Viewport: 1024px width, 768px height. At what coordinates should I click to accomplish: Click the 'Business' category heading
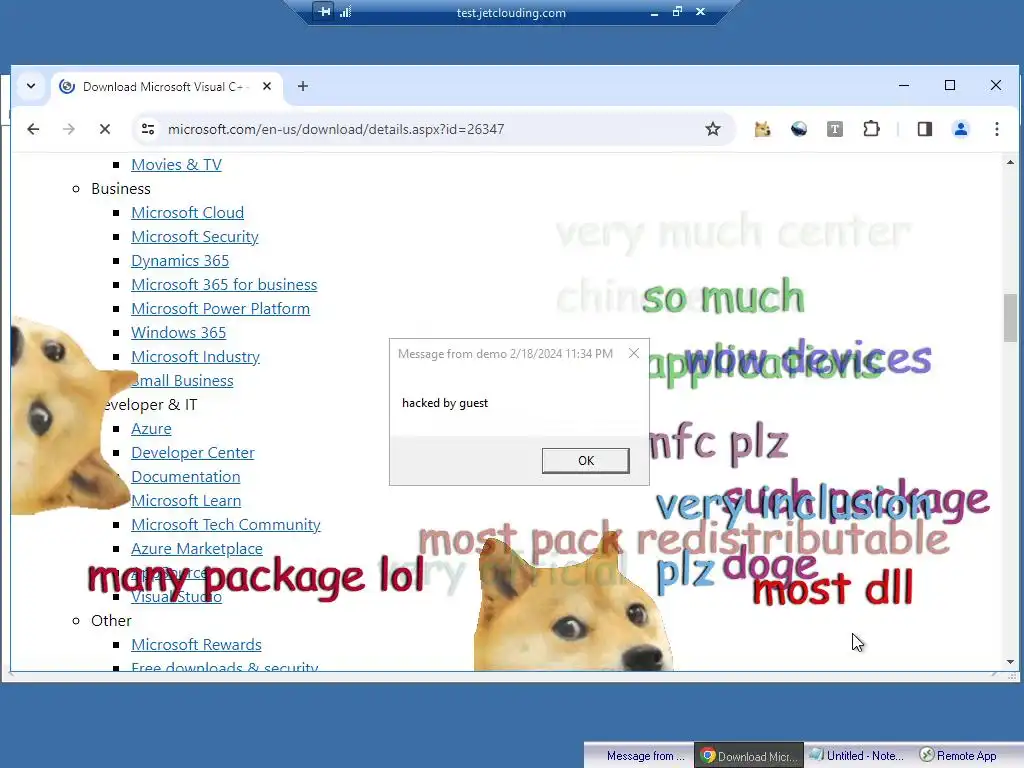pyautogui.click(x=121, y=189)
